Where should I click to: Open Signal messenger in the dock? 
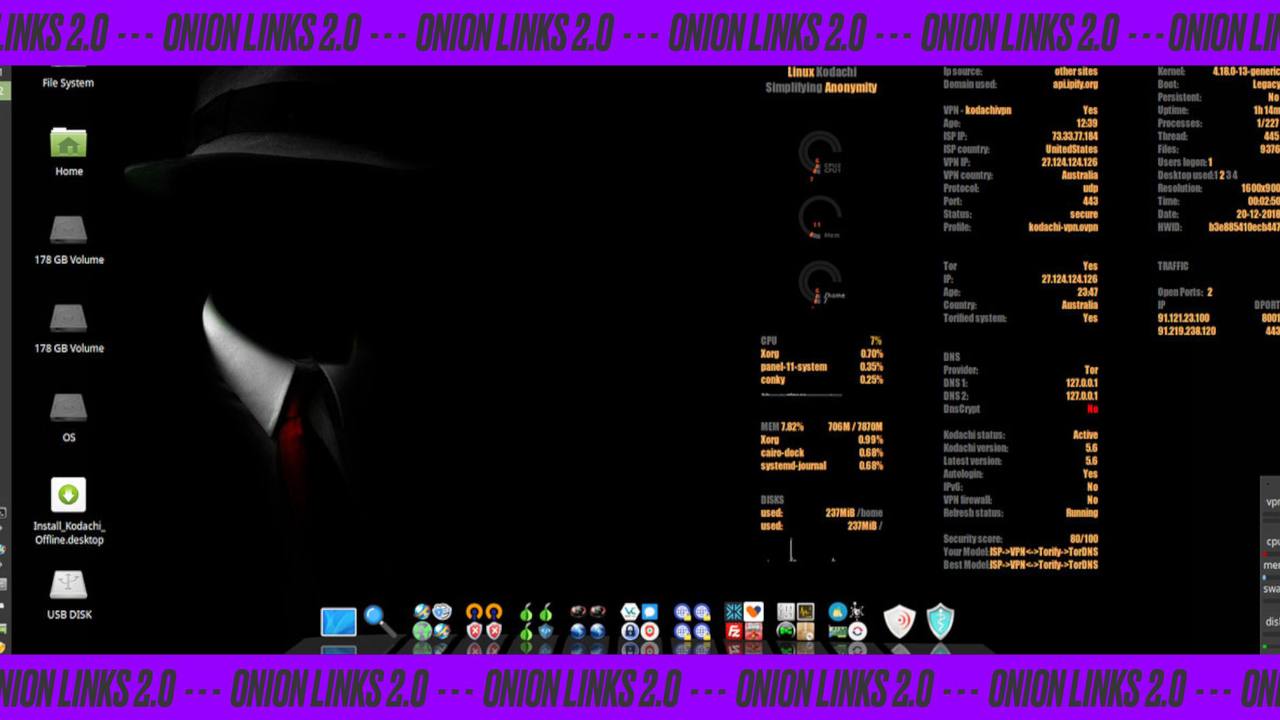point(650,611)
